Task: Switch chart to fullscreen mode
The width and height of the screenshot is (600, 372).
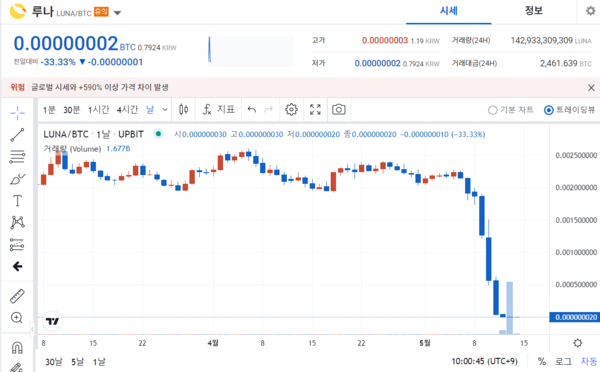Action: [315, 110]
